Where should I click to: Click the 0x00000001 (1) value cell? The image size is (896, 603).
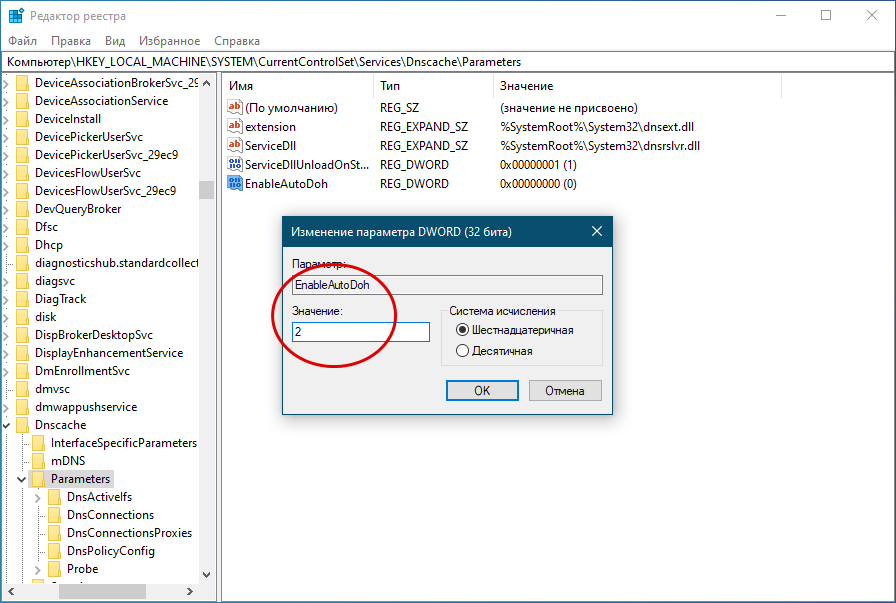[x=538, y=165]
